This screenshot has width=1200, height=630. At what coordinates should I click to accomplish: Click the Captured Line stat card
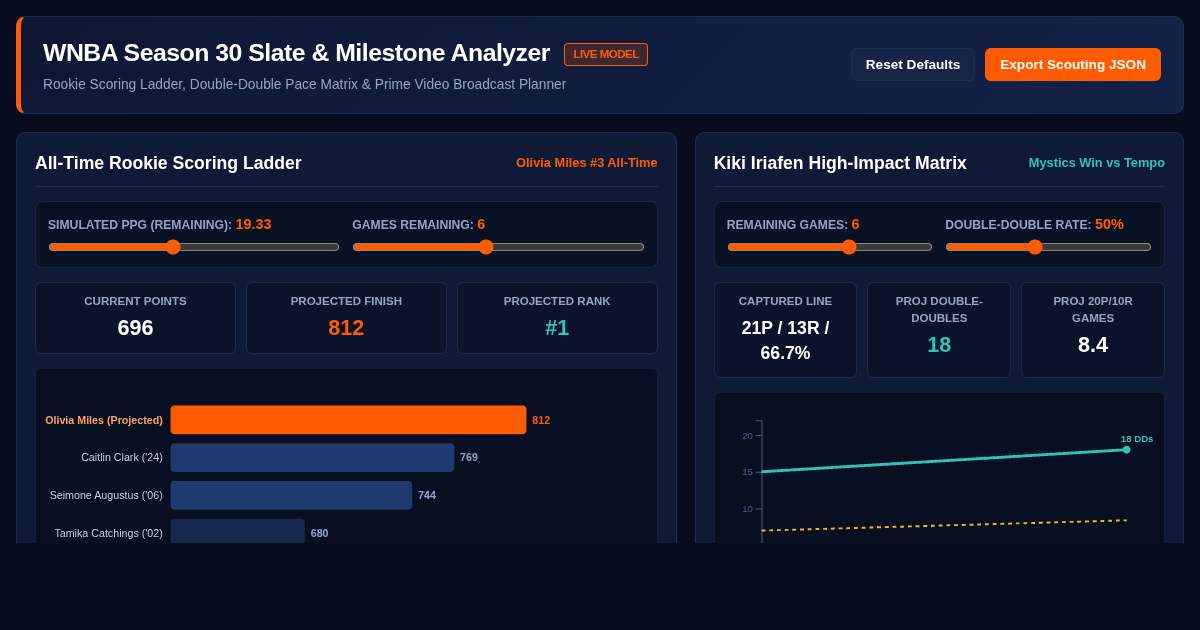point(785,330)
